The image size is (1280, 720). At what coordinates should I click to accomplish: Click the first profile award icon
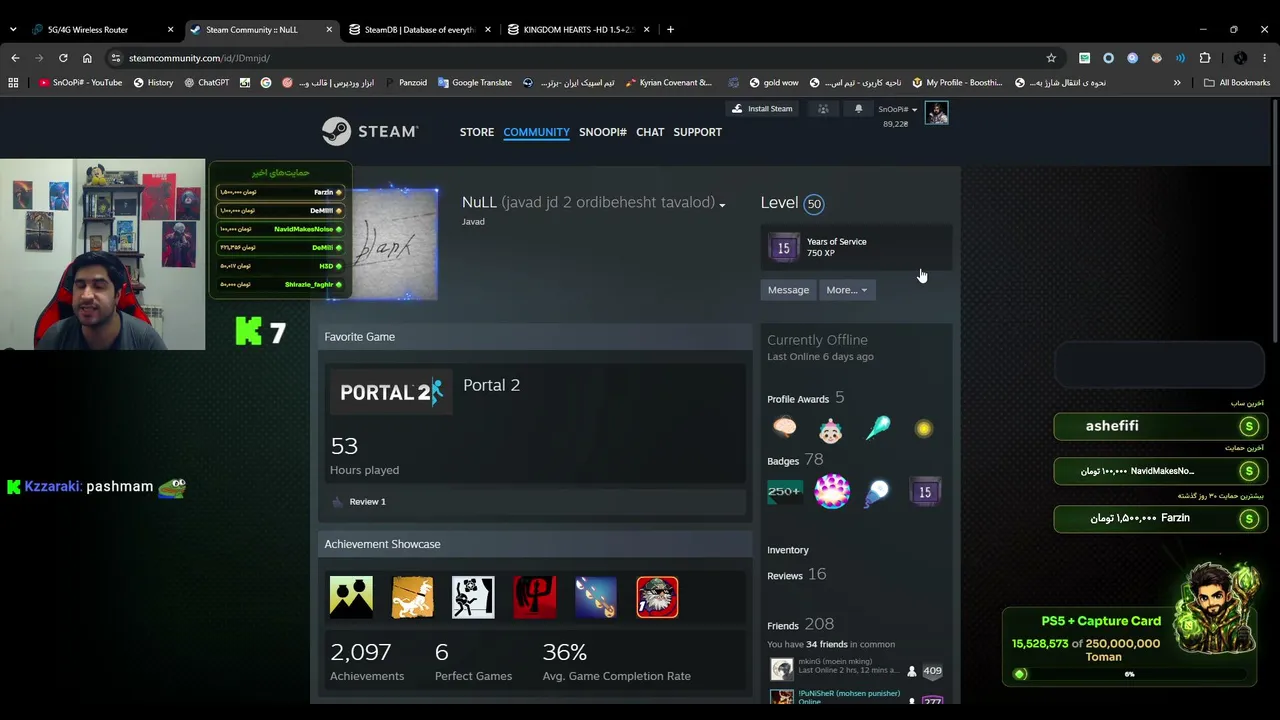coord(785,428)
